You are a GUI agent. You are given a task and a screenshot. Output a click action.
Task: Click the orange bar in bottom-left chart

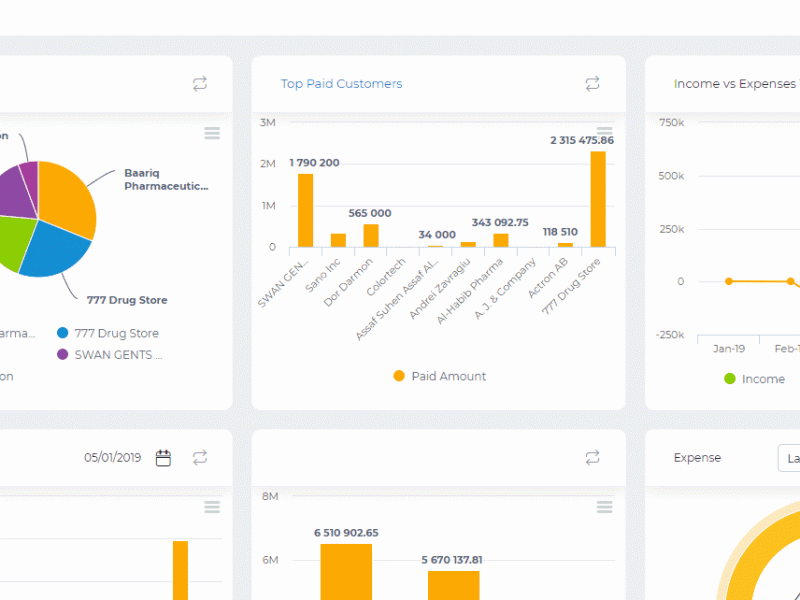[181, 570]
